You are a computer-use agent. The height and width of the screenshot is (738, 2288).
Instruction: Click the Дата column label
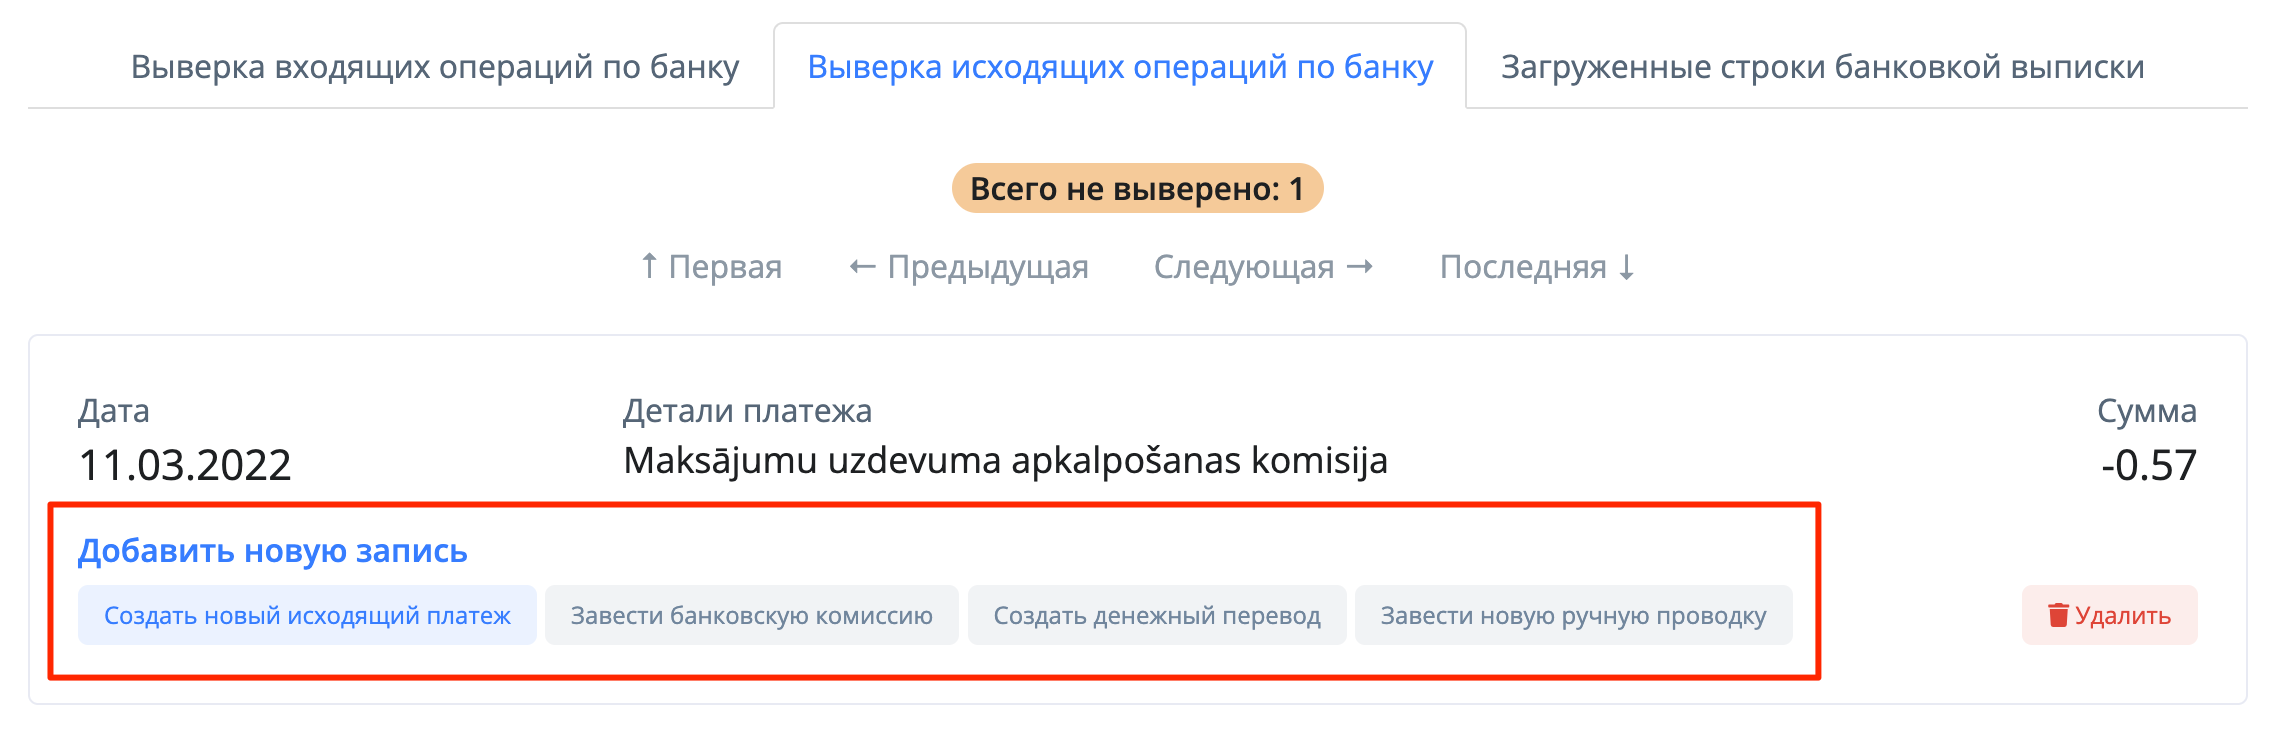point(114,411)
